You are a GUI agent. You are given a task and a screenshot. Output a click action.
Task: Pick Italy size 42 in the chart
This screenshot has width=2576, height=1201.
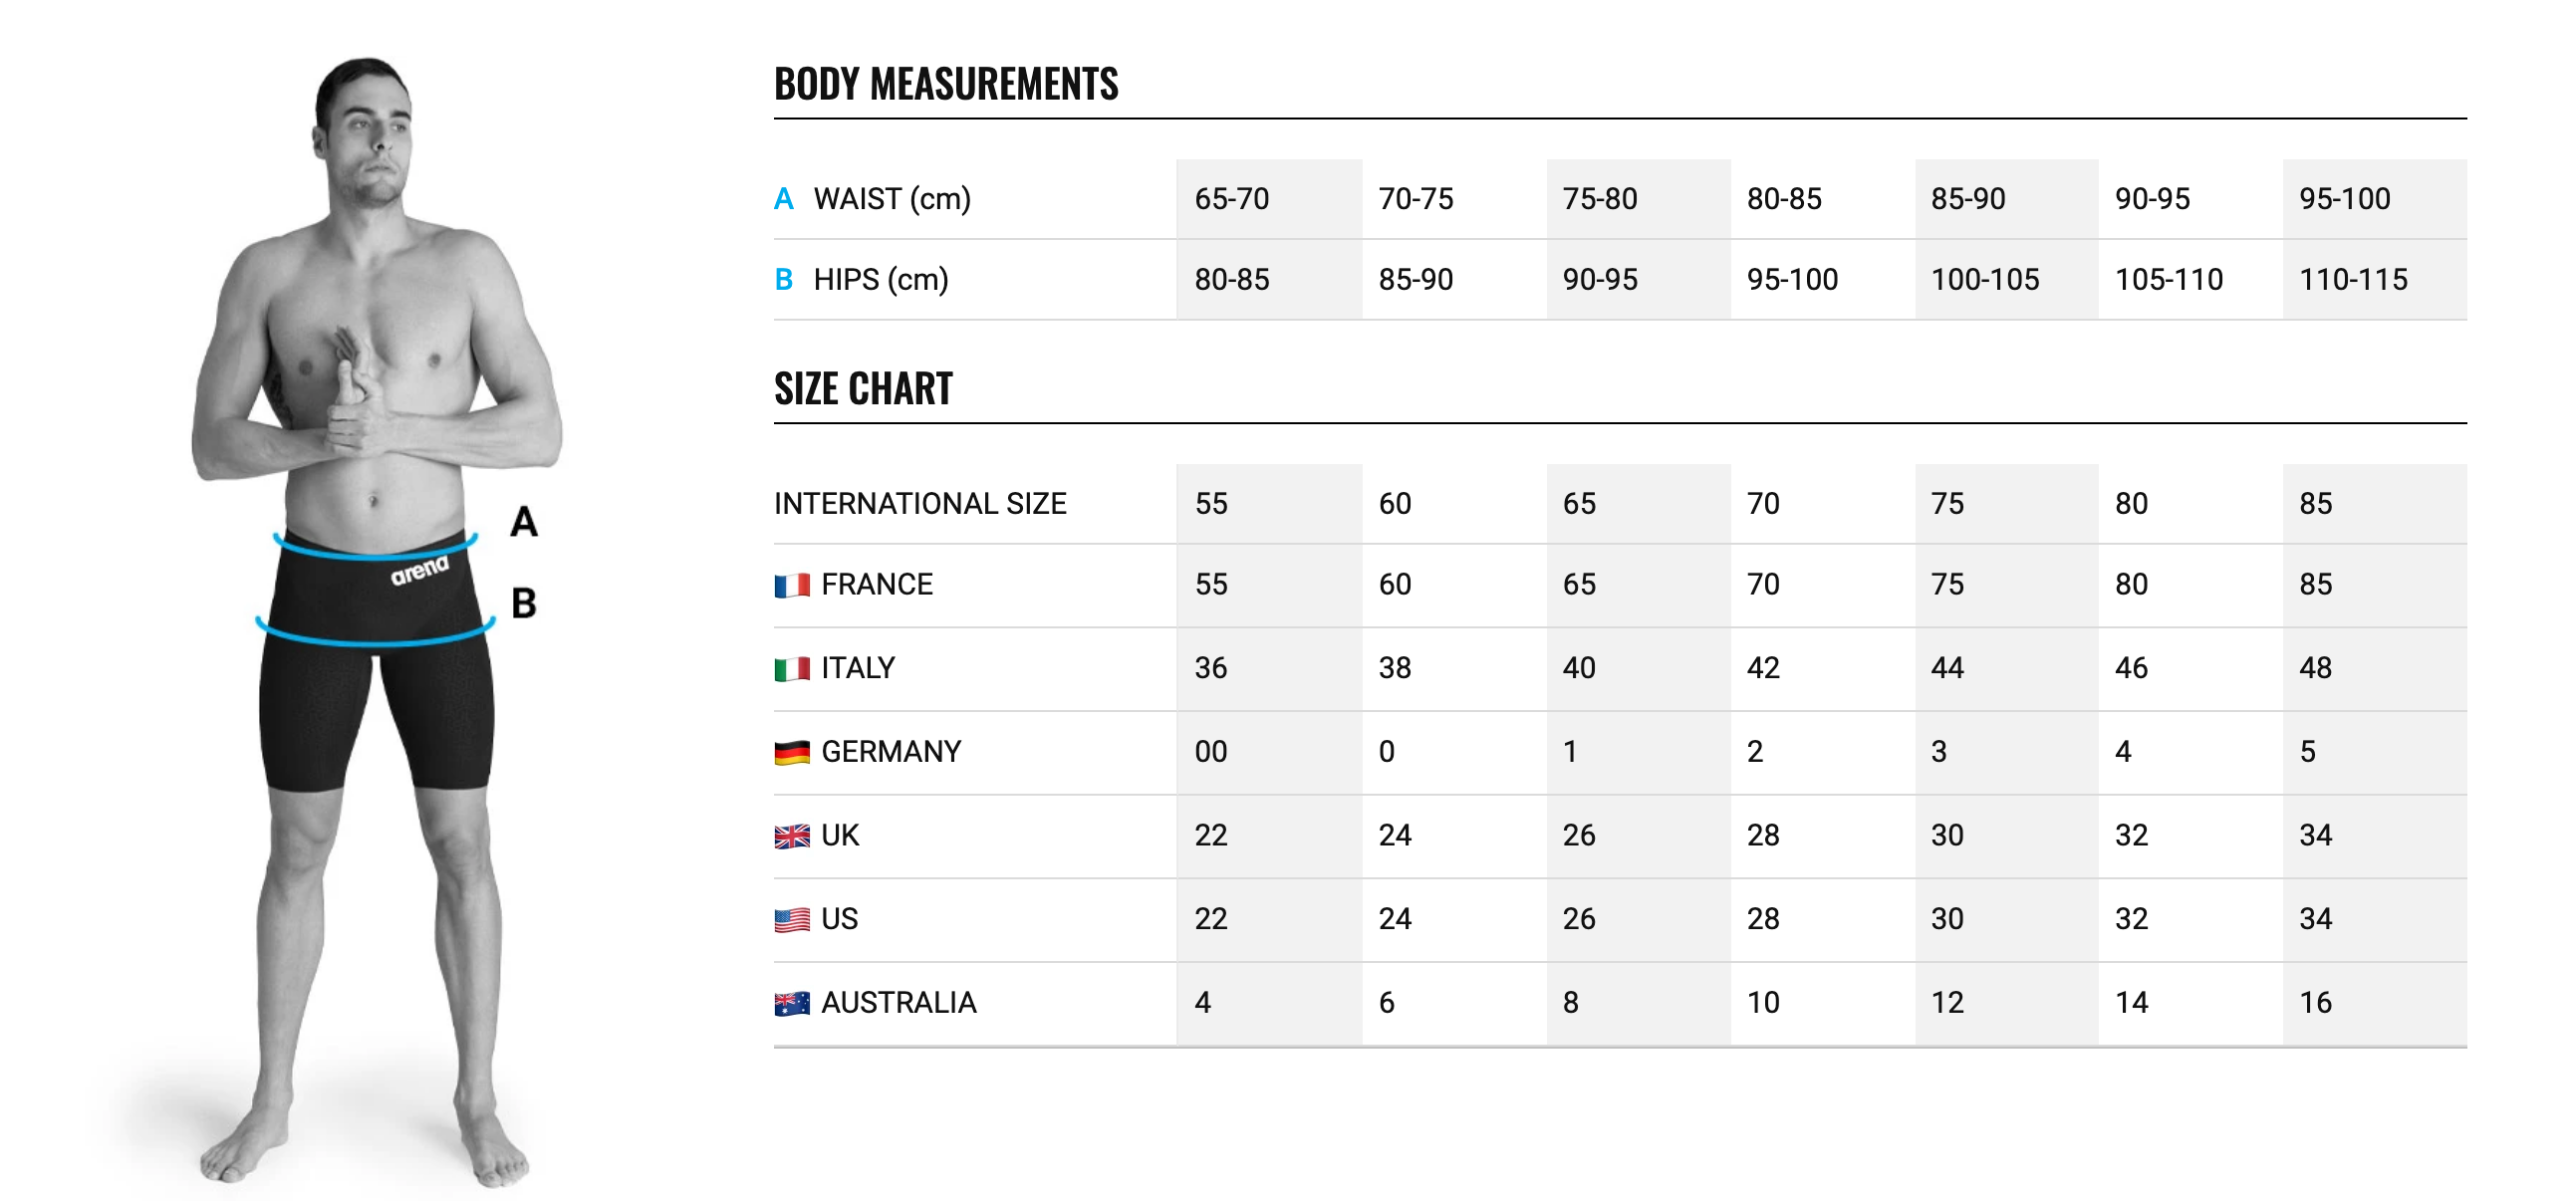pyautogui.click(x=1763, y=668)
